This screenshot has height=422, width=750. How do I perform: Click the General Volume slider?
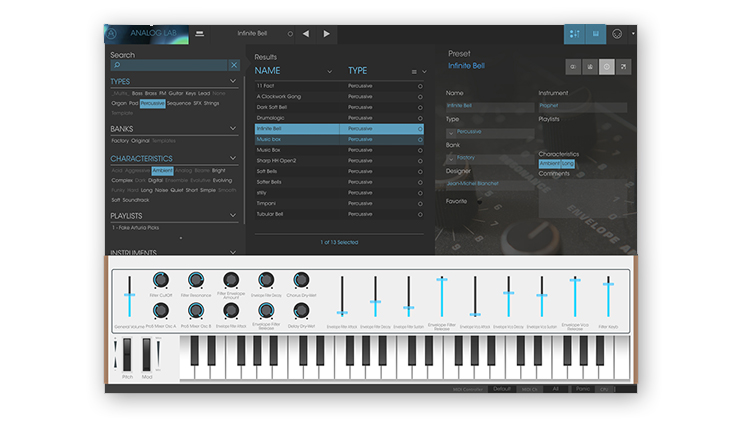point(129,296)
